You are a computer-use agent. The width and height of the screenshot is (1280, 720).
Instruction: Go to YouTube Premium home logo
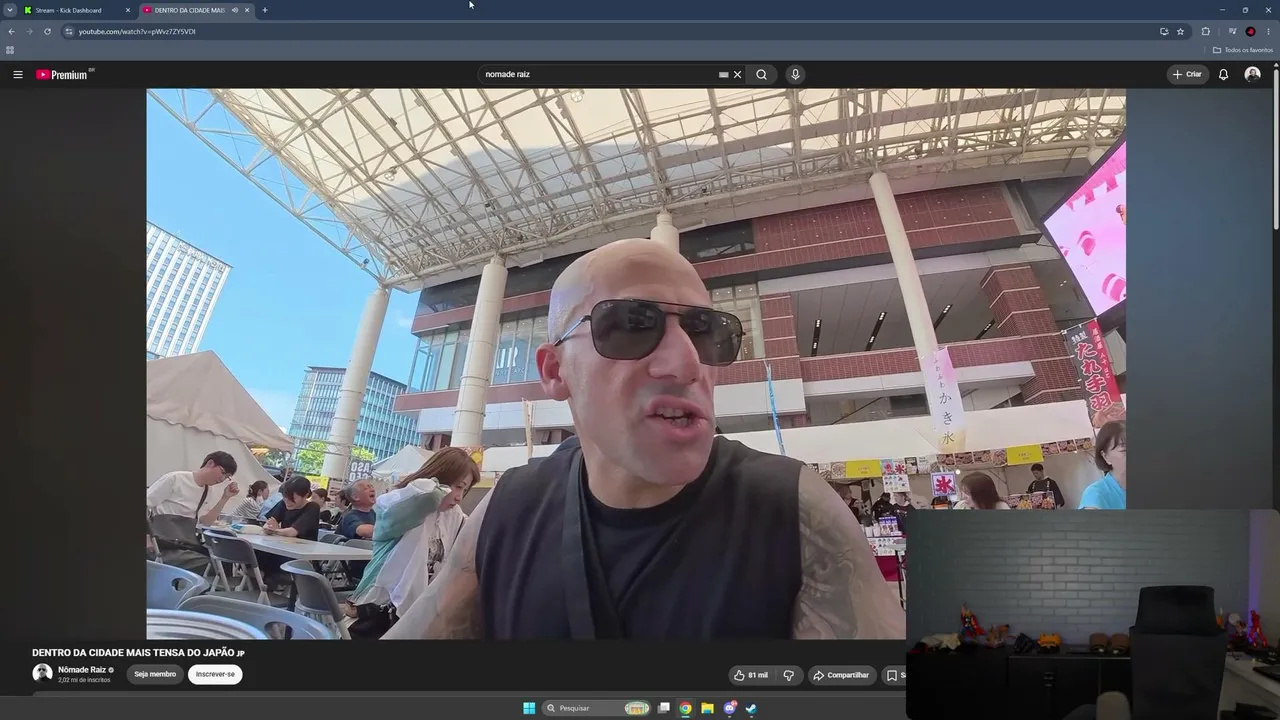pyautogui.click(x=64, y=74)
